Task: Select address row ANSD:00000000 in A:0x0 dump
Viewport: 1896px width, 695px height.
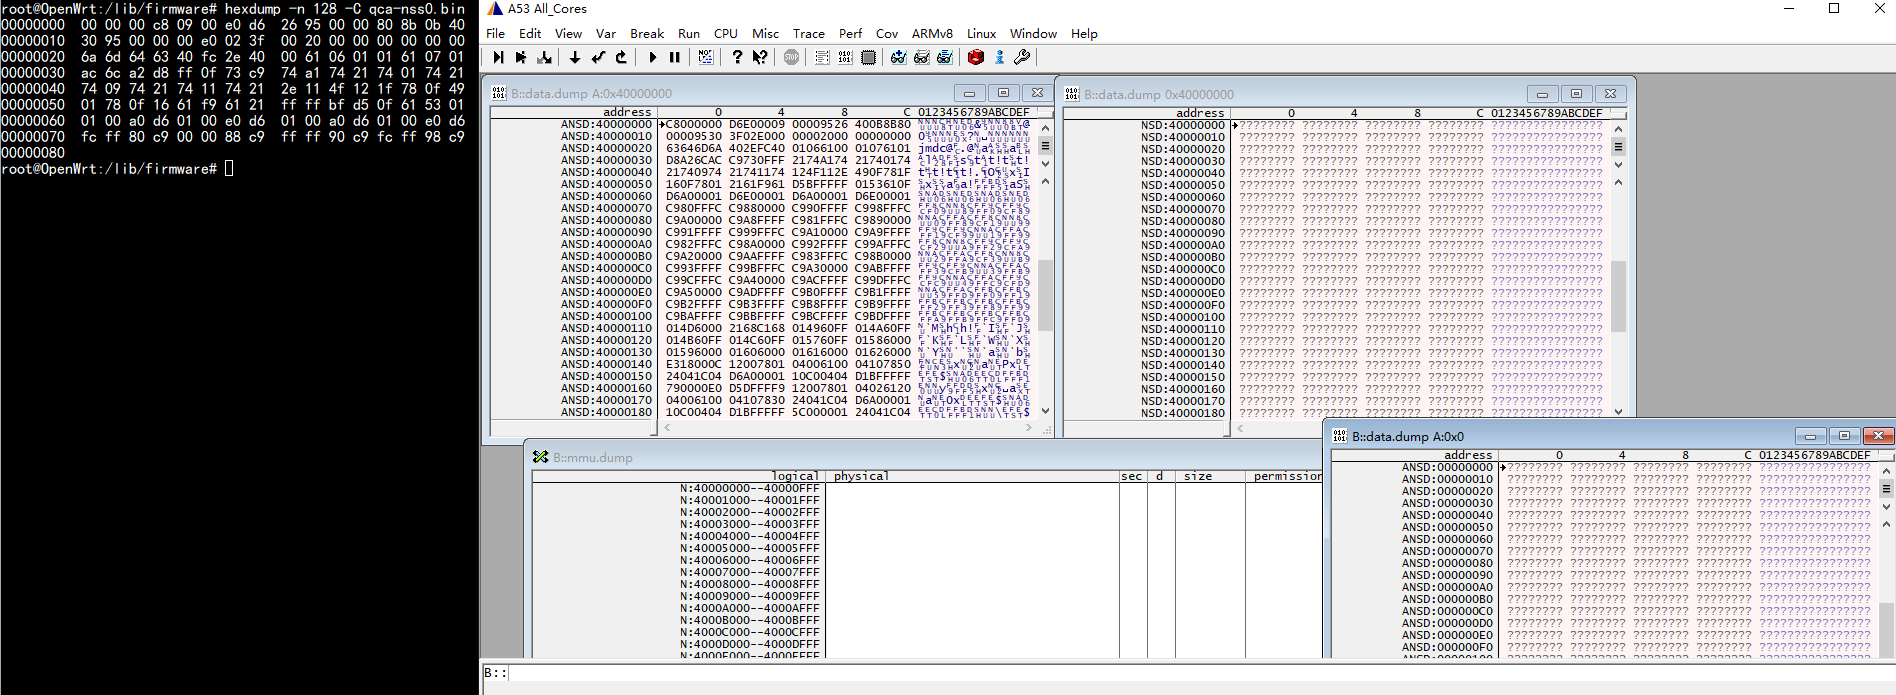Action: (x=1447, y=467)
